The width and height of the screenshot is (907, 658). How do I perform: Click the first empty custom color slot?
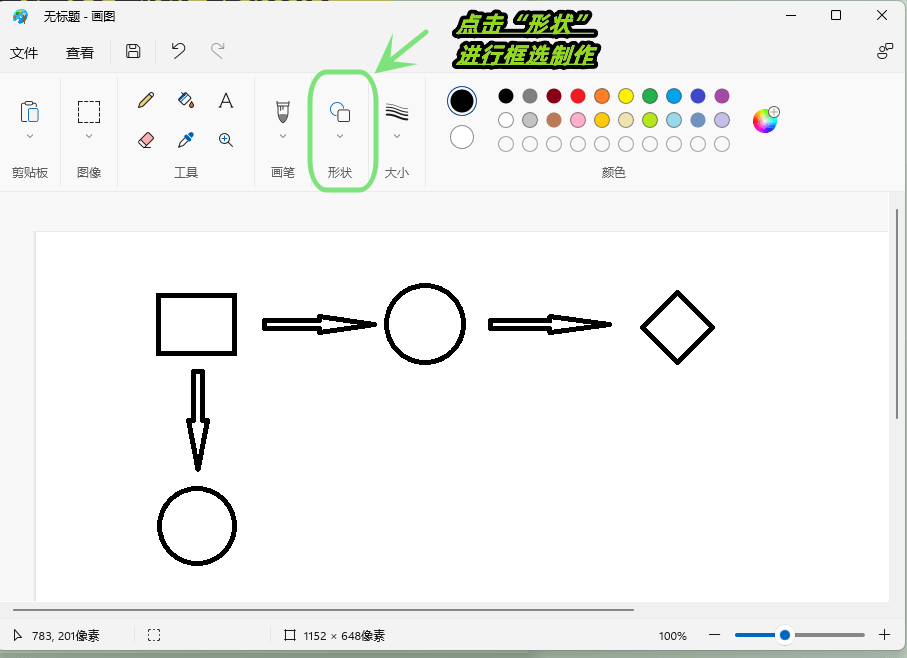click(x=506, y=144)
